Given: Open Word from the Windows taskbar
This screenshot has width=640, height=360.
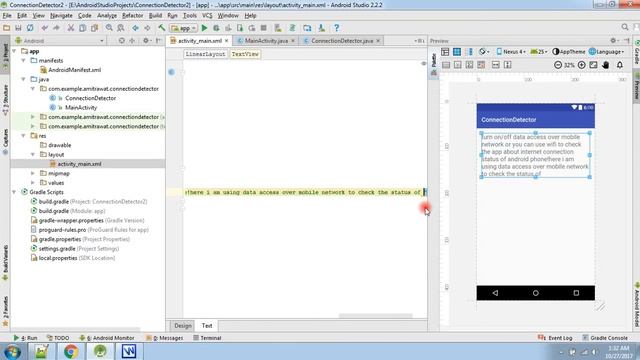Looking at the screenshot, I should click(x=129, y=351).
